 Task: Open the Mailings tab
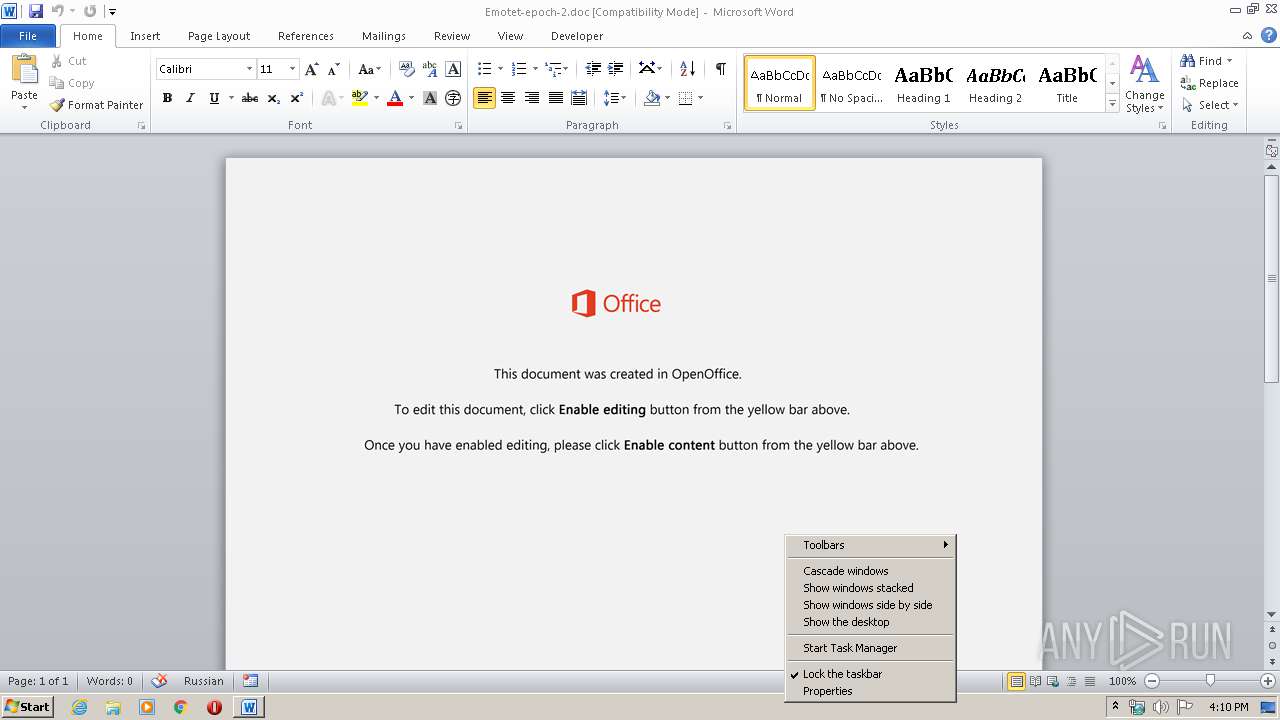tap(384, 36)
